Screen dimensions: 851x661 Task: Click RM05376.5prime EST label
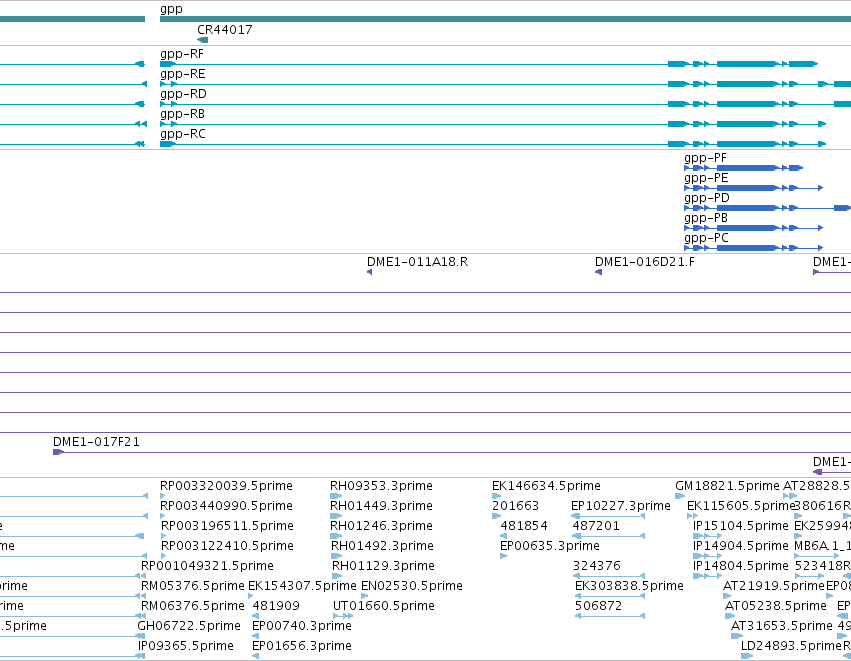click(193, 586)
